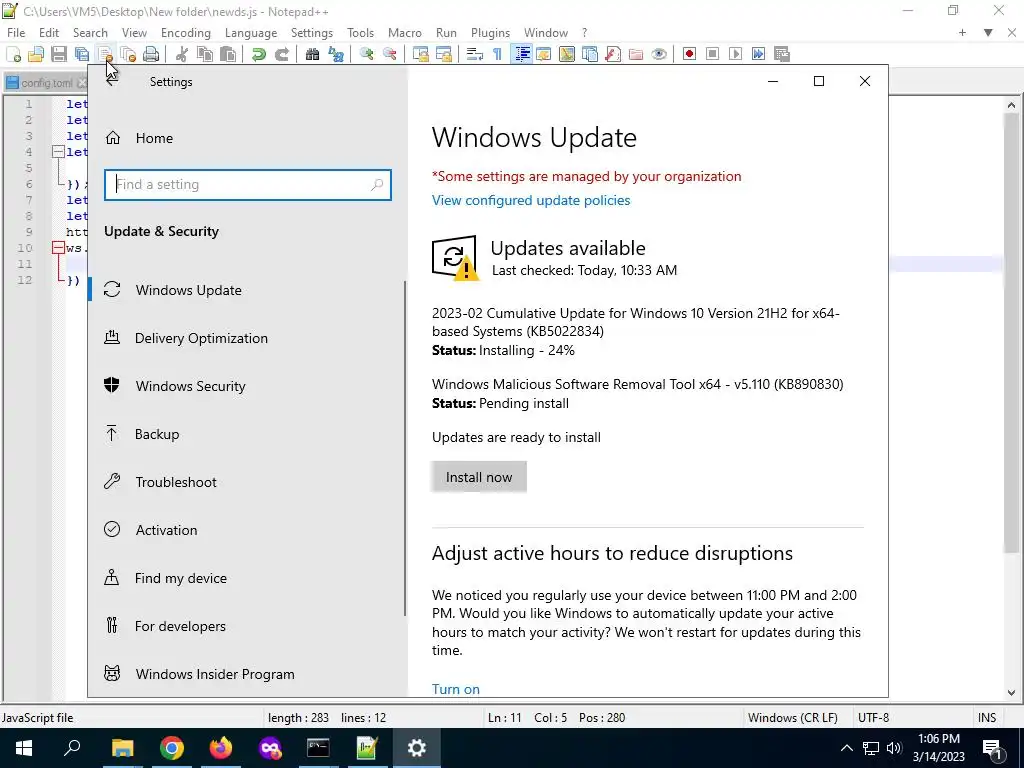Create a new file in Notepad++ toolbar
Screen dimensions: 1024x768
click(x=13, y=54)
